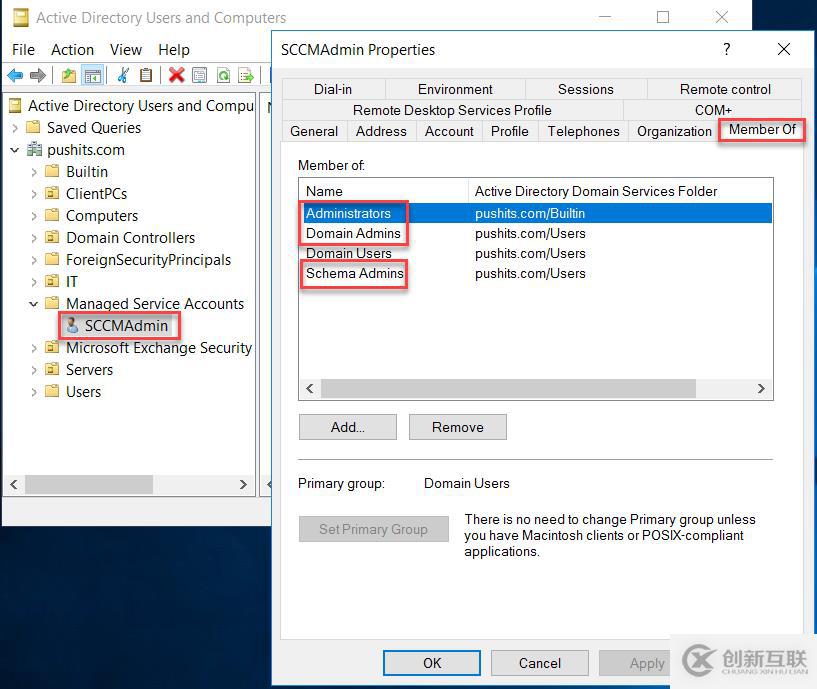Open the Dial-in tab

point(333,89)
